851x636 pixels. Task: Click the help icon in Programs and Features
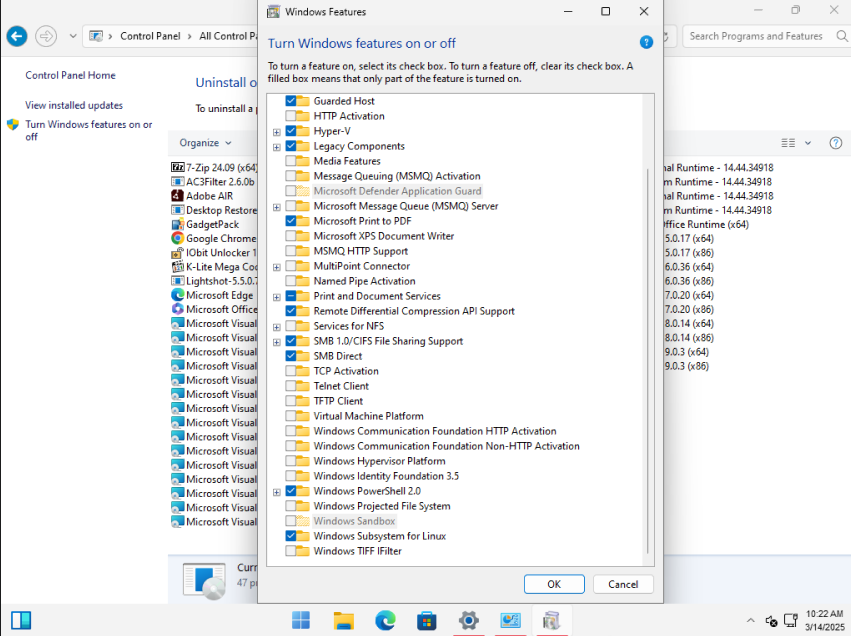pyautogui.click(x=836, y=143)
